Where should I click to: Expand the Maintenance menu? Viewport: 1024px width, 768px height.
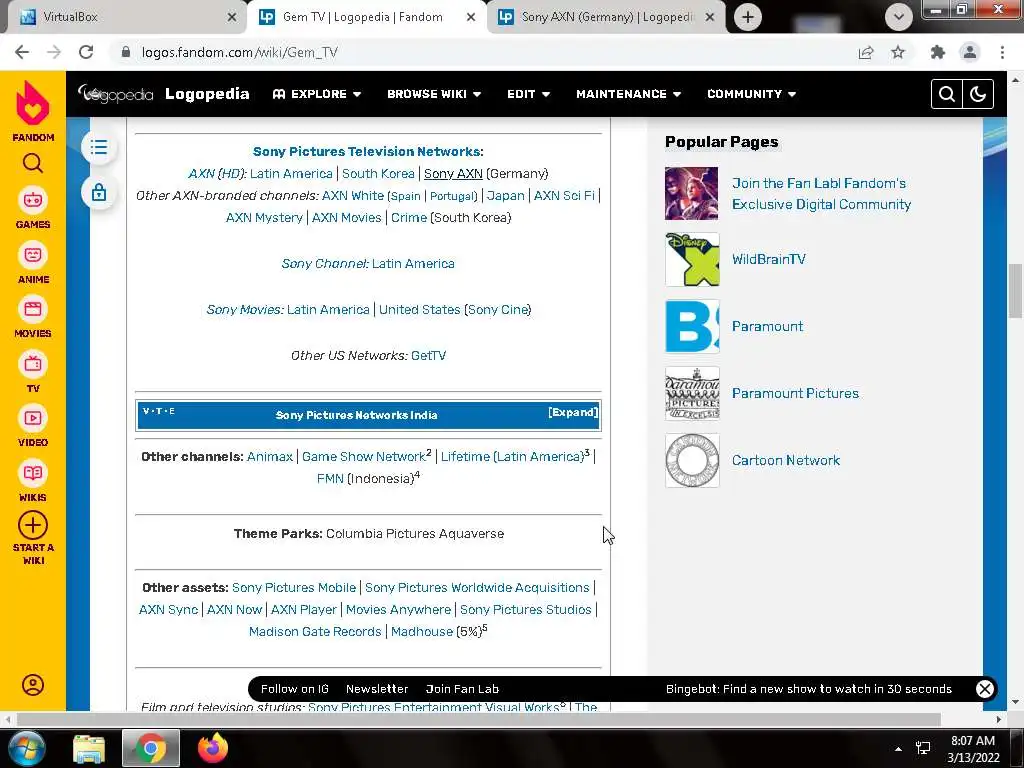[x=629, y=94]
